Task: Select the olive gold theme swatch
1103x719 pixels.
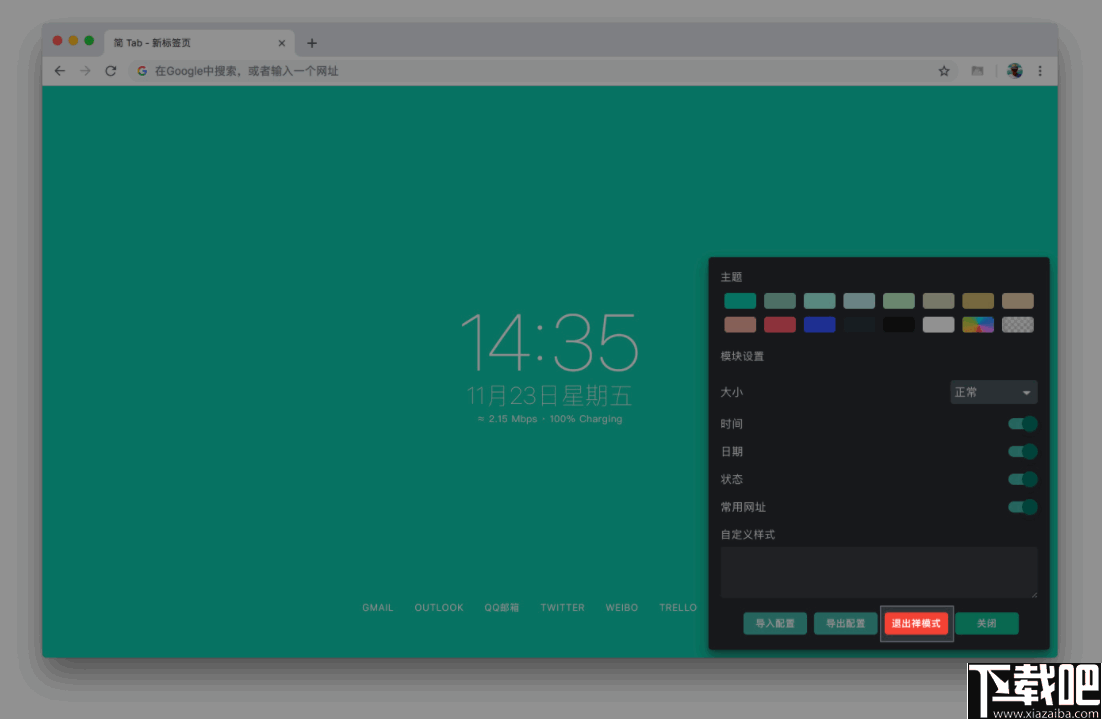Action: (978, 301)
